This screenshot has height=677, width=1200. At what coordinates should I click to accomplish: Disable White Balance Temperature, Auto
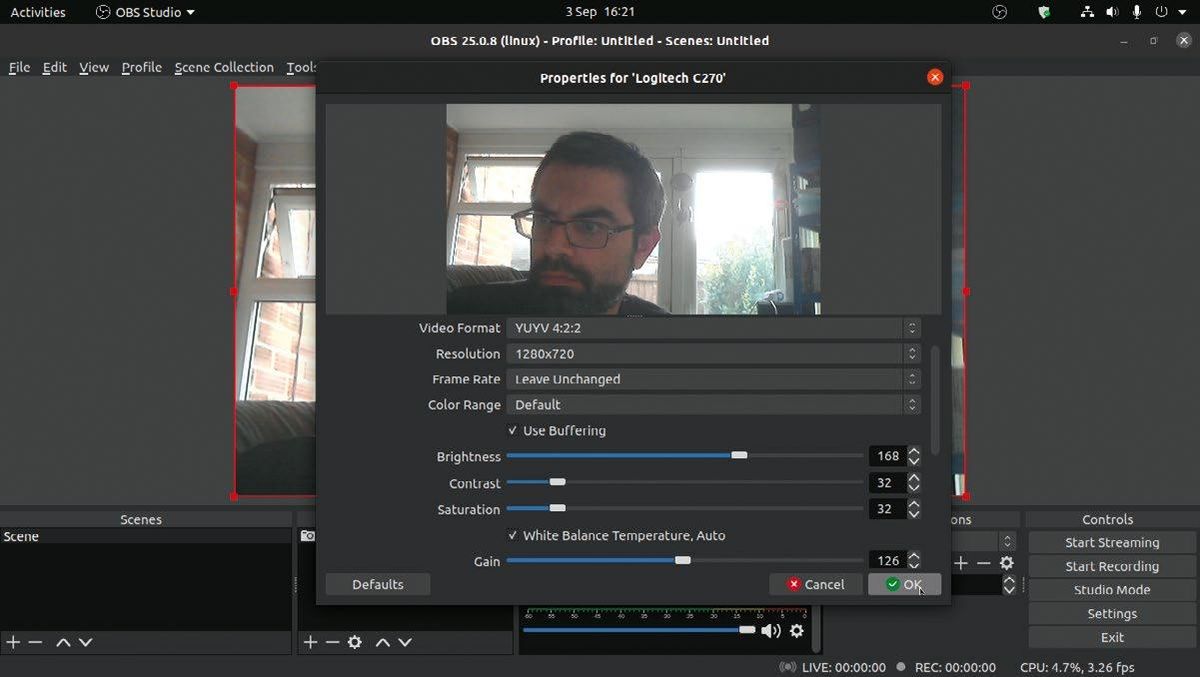coord(513,535)
